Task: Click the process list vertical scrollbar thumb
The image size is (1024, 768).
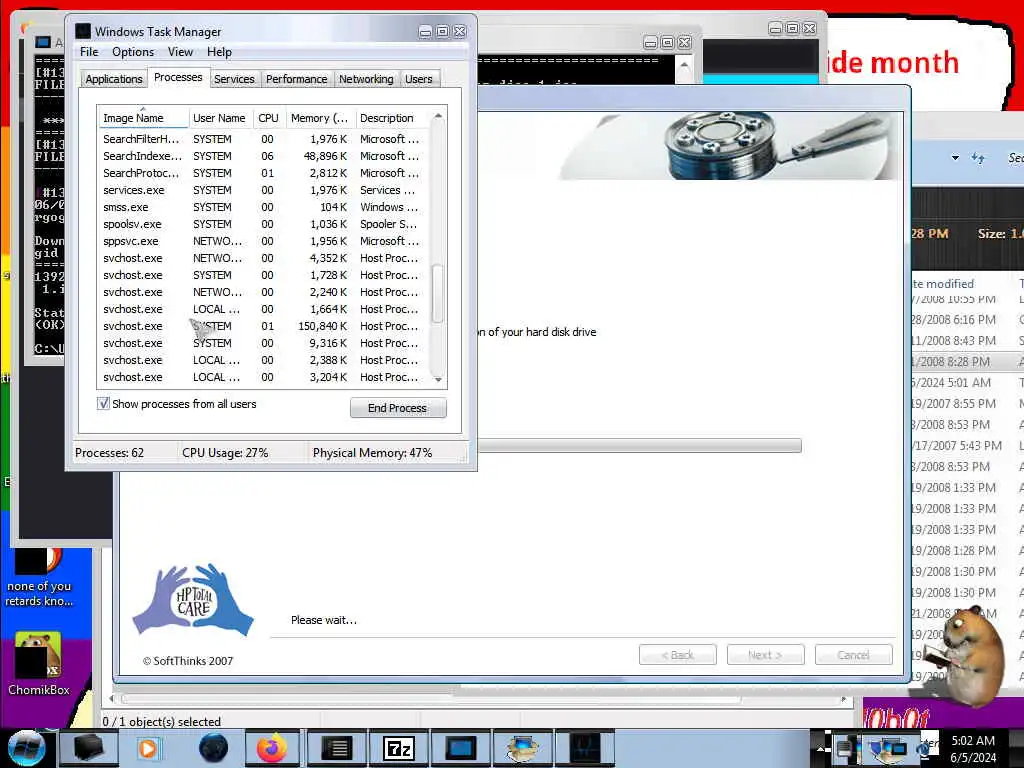Action: [438, 293]
